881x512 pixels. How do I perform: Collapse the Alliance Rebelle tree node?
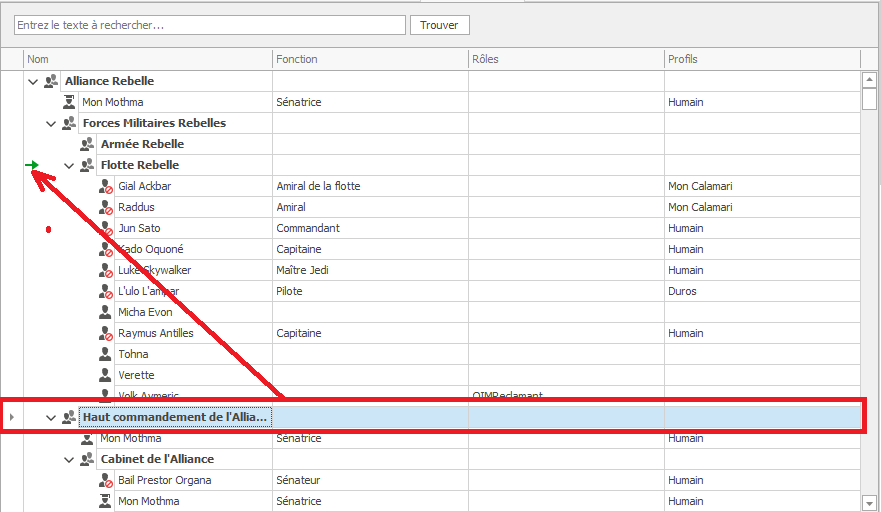33,81
